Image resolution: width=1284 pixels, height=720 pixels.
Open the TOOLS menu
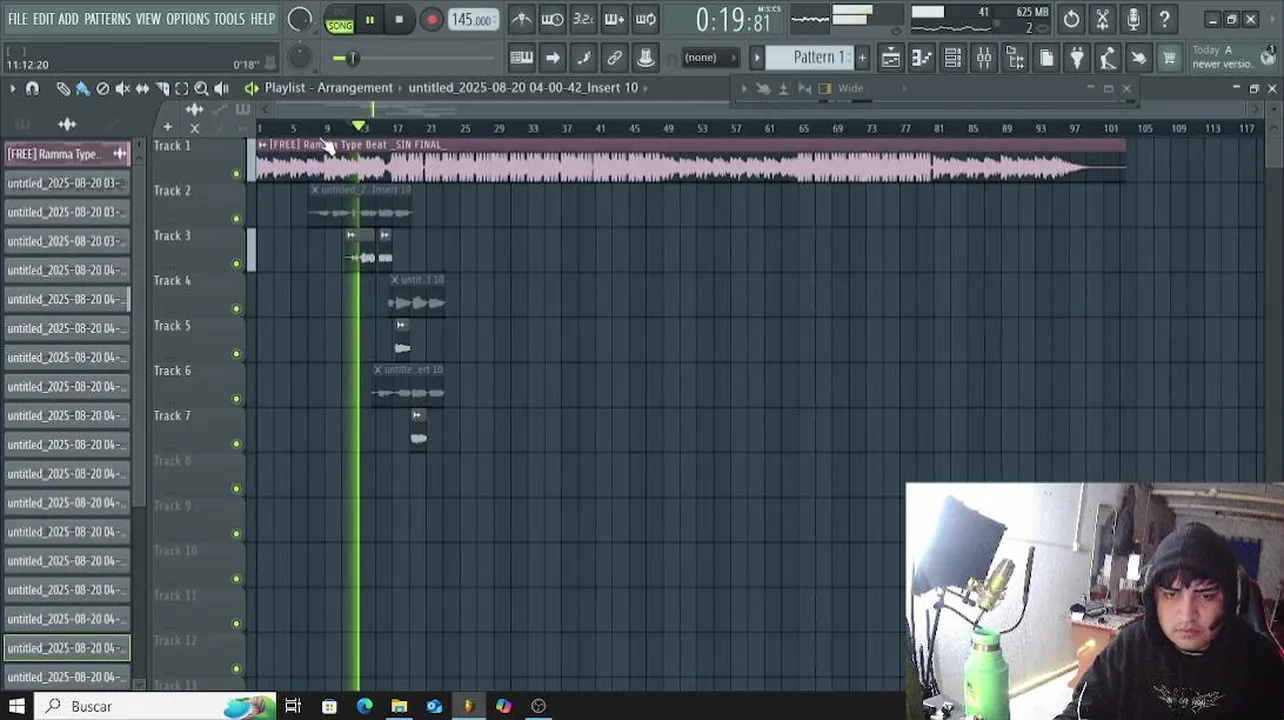(229, 19)
